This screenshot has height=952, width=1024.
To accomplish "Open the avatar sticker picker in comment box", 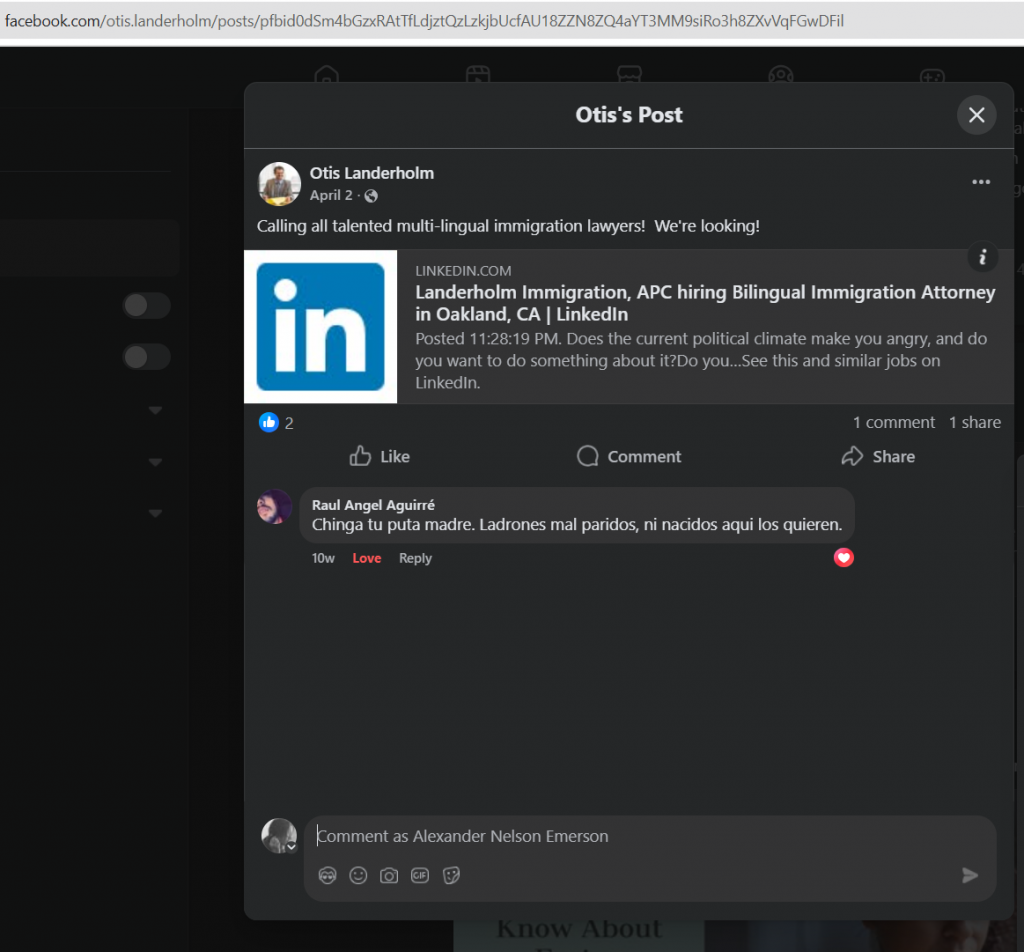I will pos(327,875).
